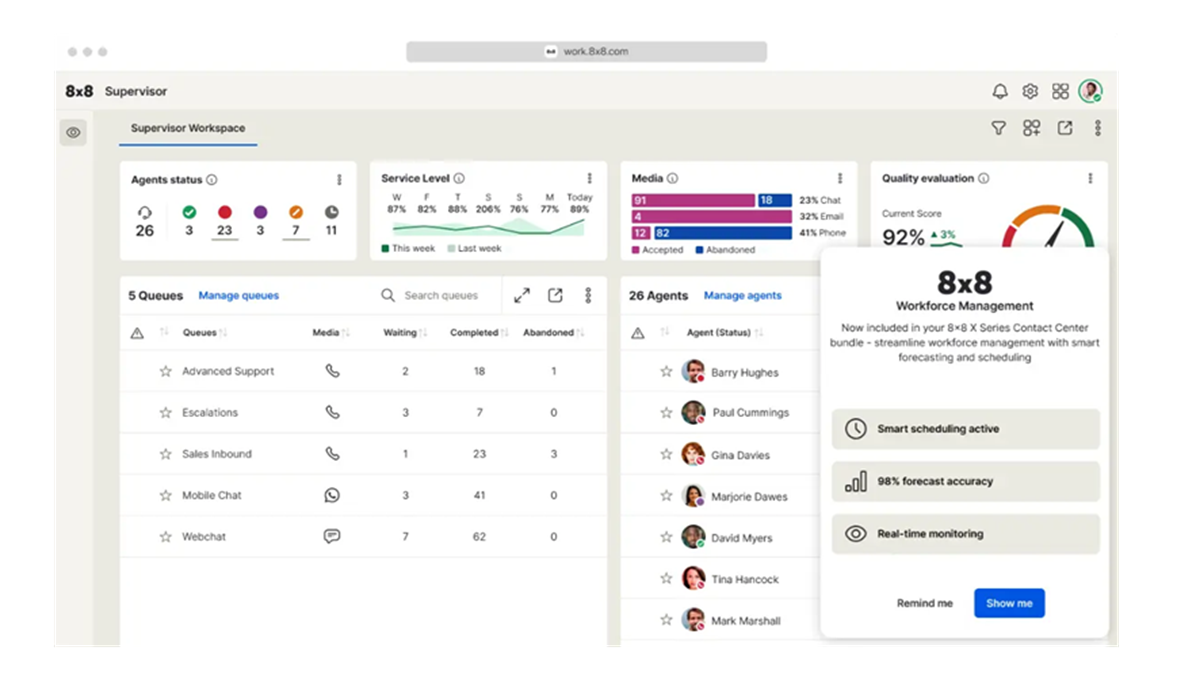Sort queues by the Waiting column arrows
This screenshot has height=675, width=1200.
422,332
